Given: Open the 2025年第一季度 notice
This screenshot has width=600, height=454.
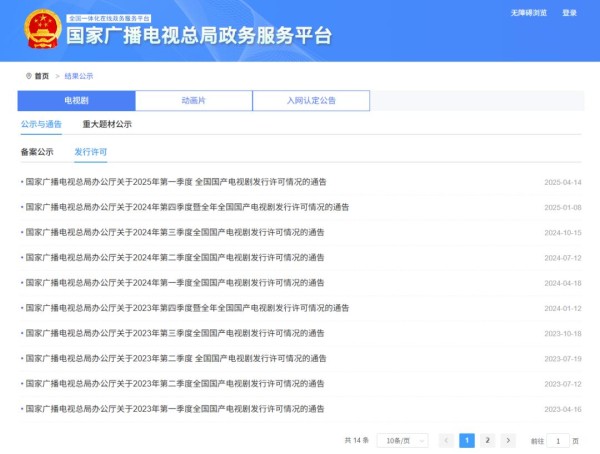Looking at the screenshot, I should pyautogui.click(x=176, y=182).
